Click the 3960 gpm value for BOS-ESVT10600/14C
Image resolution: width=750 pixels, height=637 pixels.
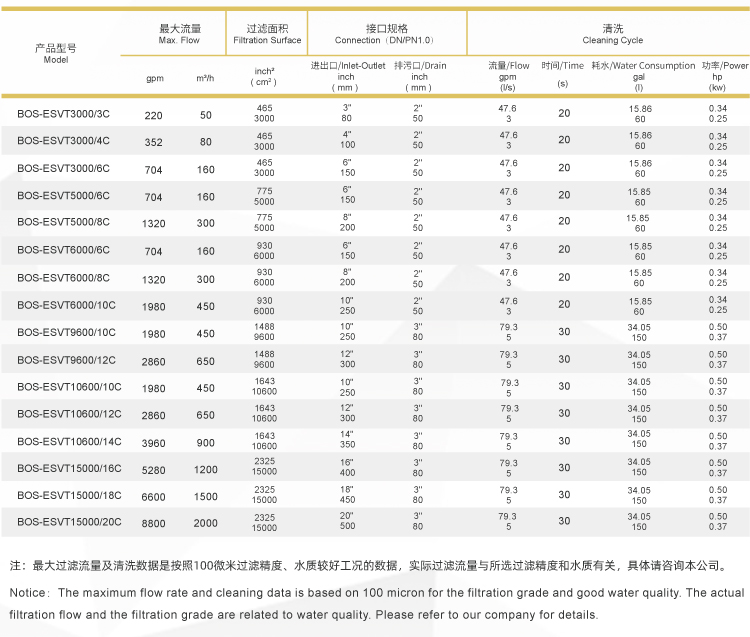[x=154, y=443]
